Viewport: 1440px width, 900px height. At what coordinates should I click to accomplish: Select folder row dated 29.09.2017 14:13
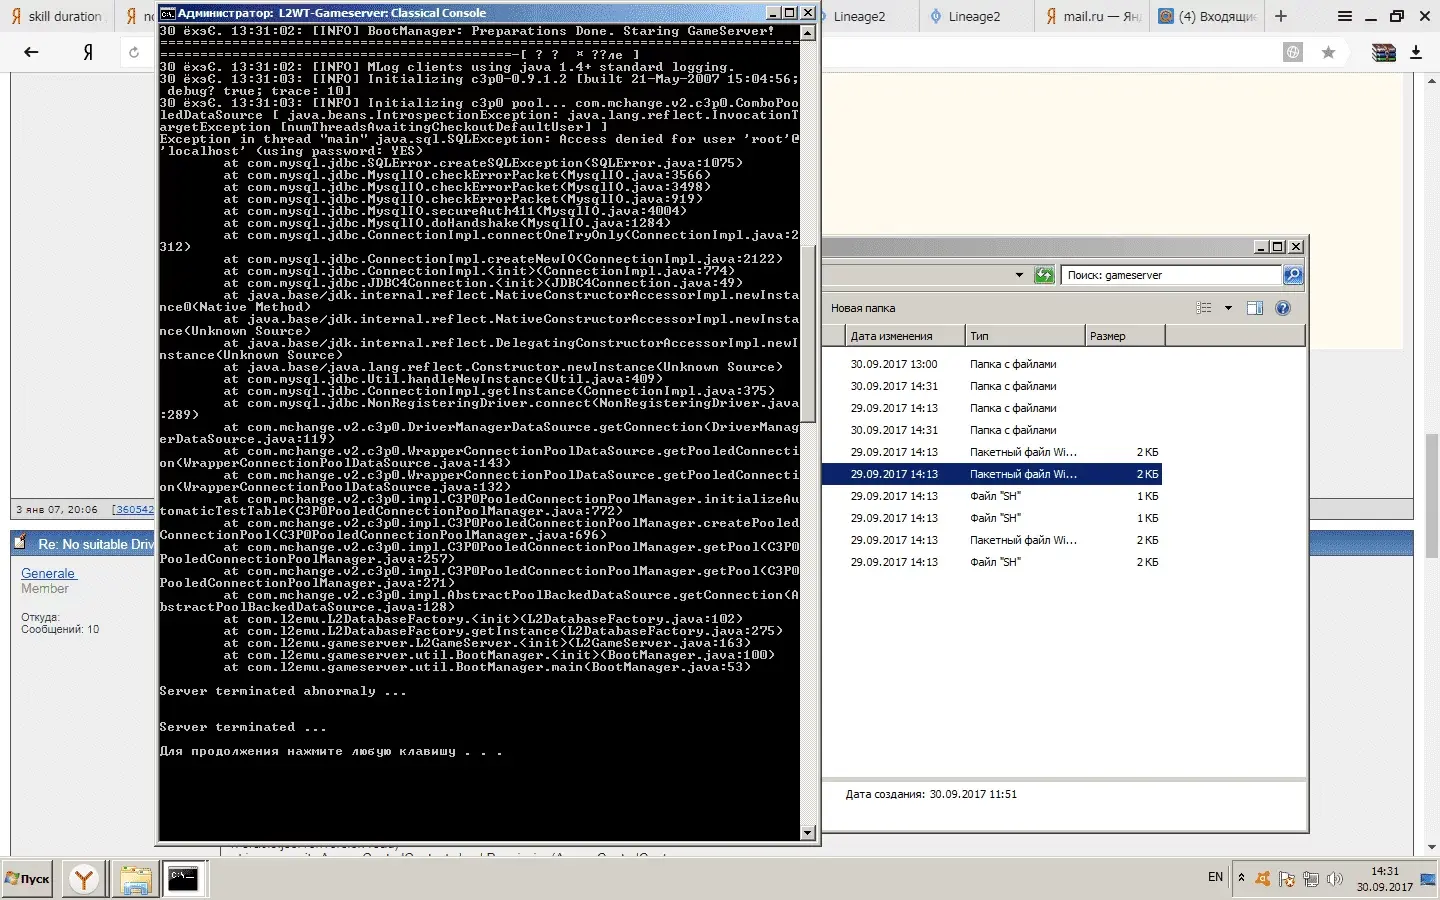point(992,408)
